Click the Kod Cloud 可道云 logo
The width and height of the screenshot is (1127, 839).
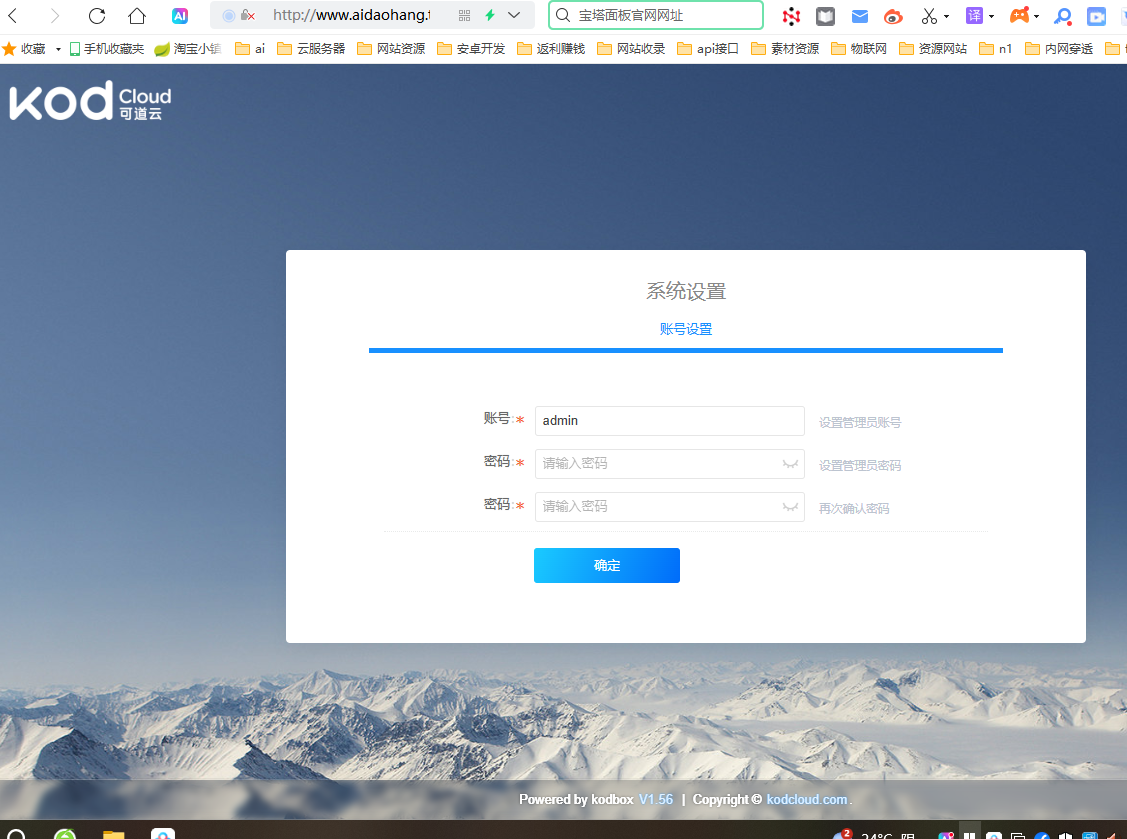coord(91,102)
